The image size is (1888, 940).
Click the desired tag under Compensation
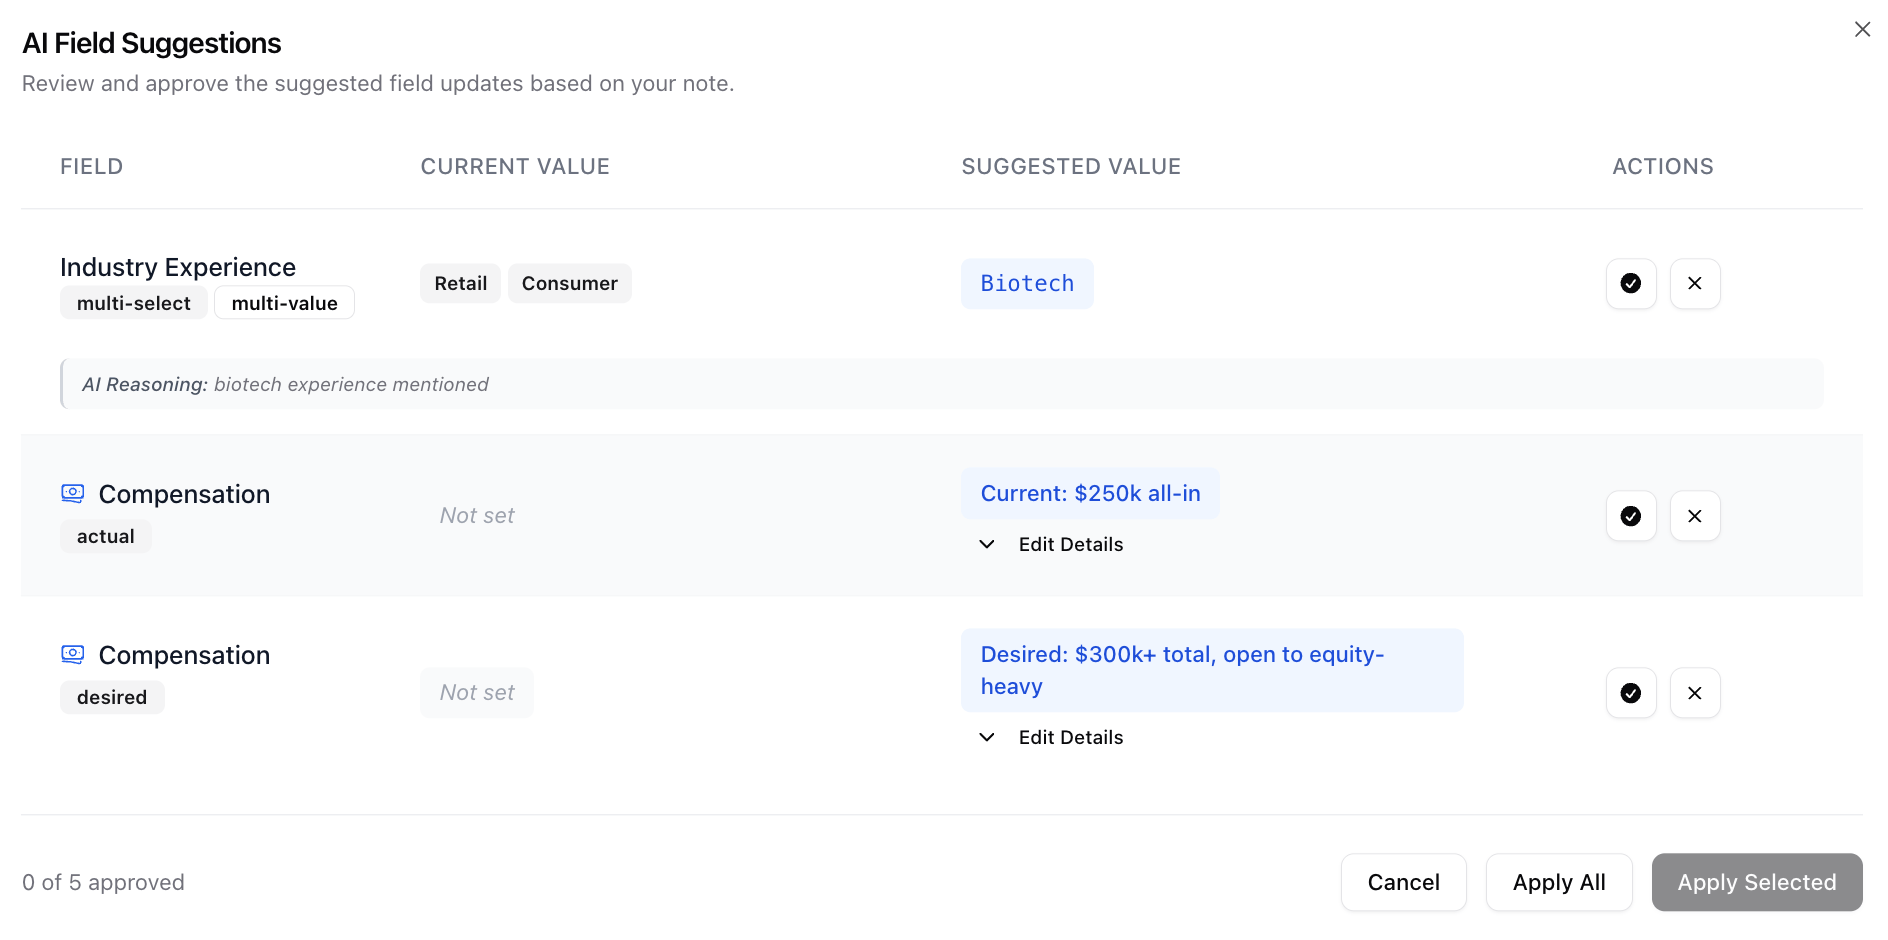coord(112,697)
